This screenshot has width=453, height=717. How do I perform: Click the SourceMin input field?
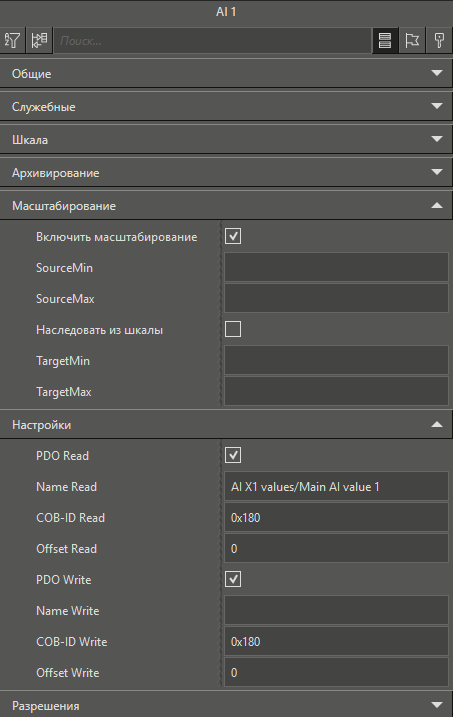pyautogui.click(x=336, y=268)
